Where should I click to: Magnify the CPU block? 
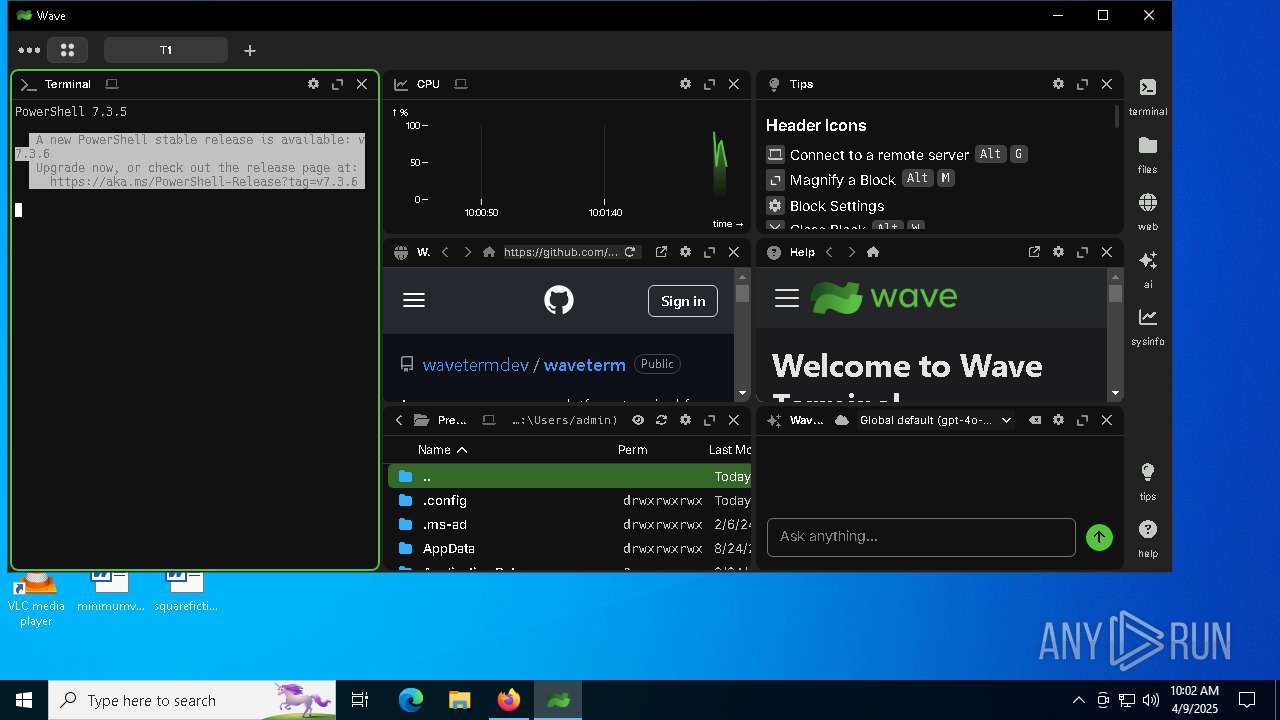coord(710,84)
